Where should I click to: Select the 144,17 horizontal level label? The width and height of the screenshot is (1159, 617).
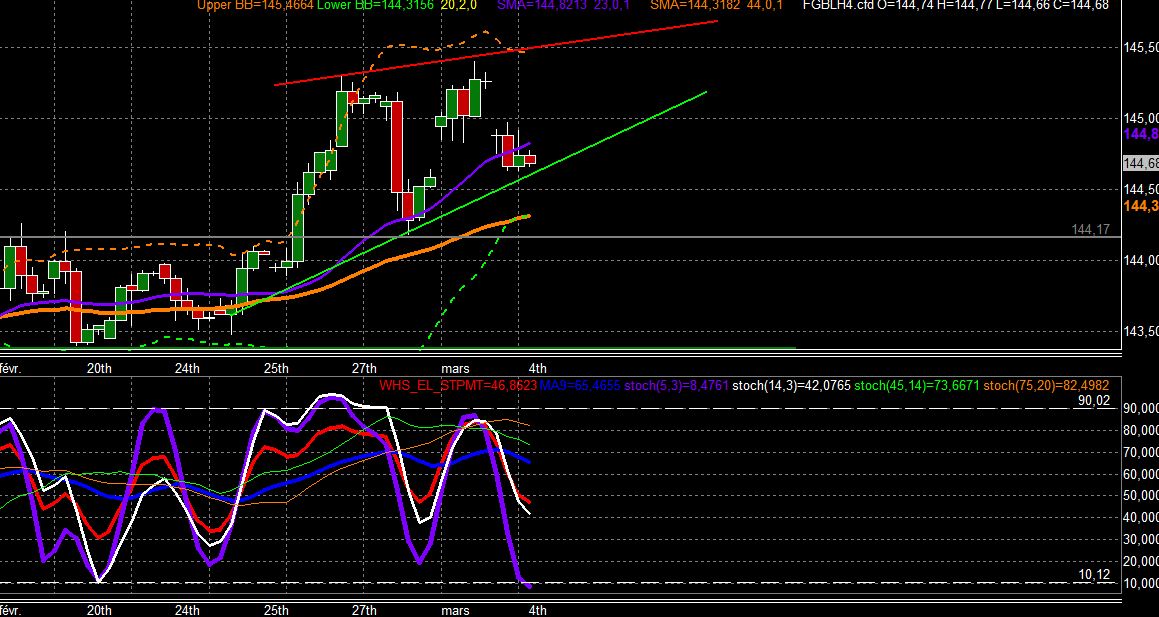click(1090, 230)
